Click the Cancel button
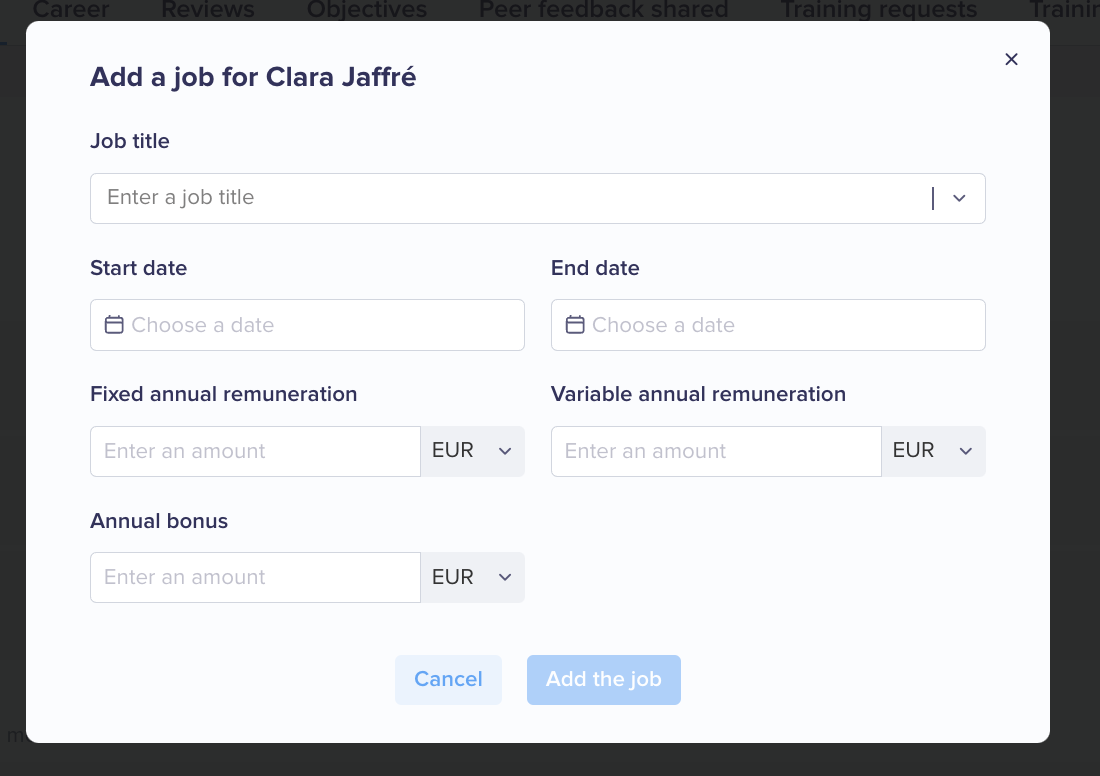The image size is (1100, 776). (x=448, y=679)
